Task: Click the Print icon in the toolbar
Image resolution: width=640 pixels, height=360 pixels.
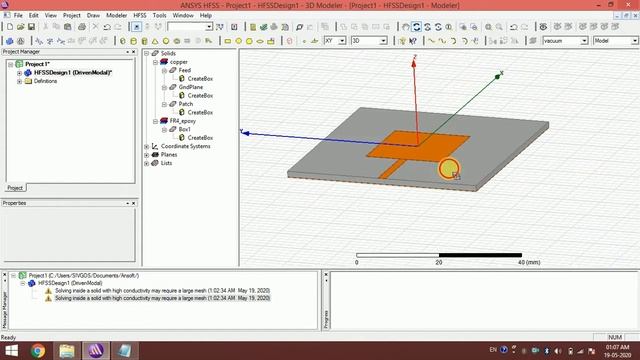Action: tap(82, 27)
